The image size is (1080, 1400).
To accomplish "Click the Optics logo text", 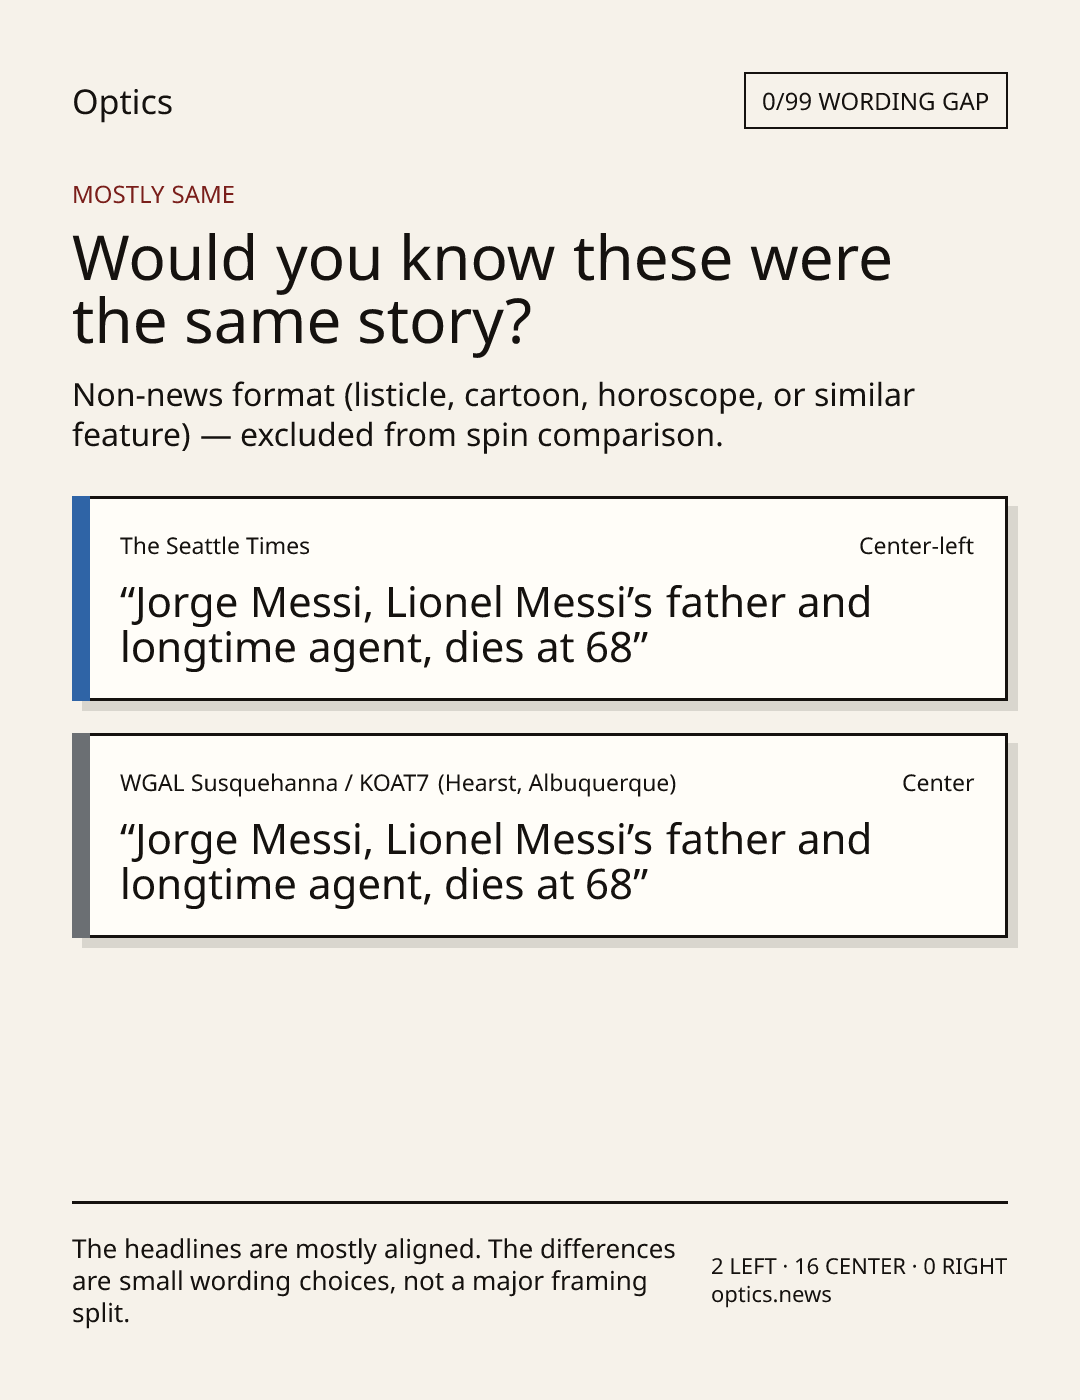I will pos(122,103).
